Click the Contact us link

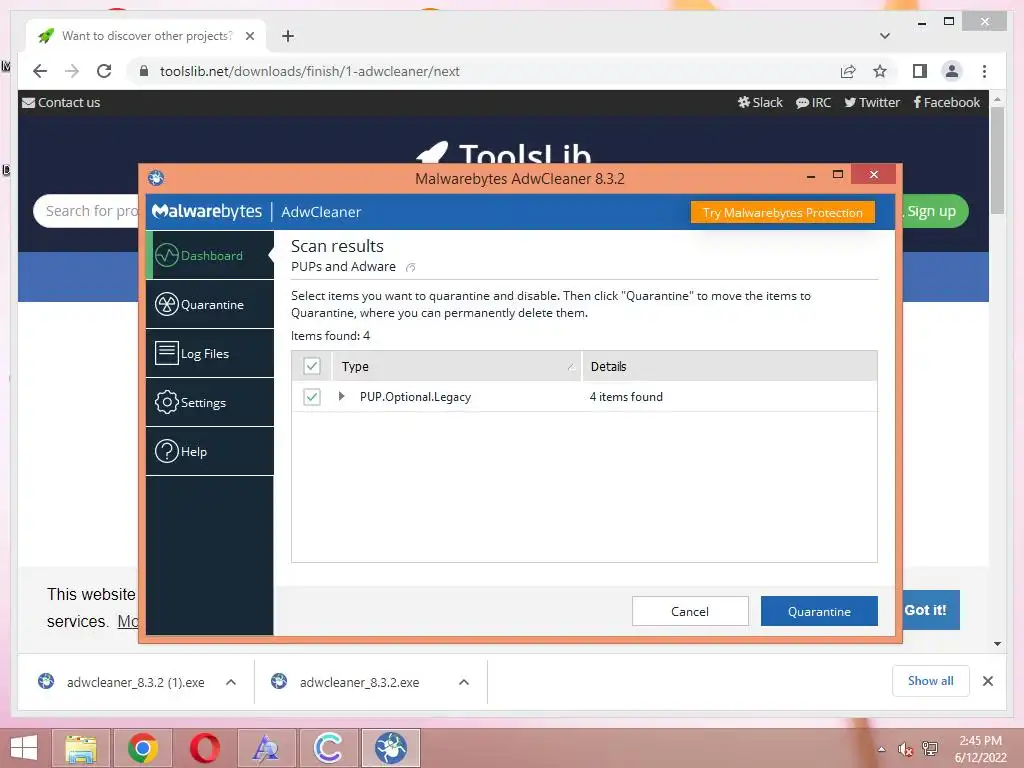point(61,103)
